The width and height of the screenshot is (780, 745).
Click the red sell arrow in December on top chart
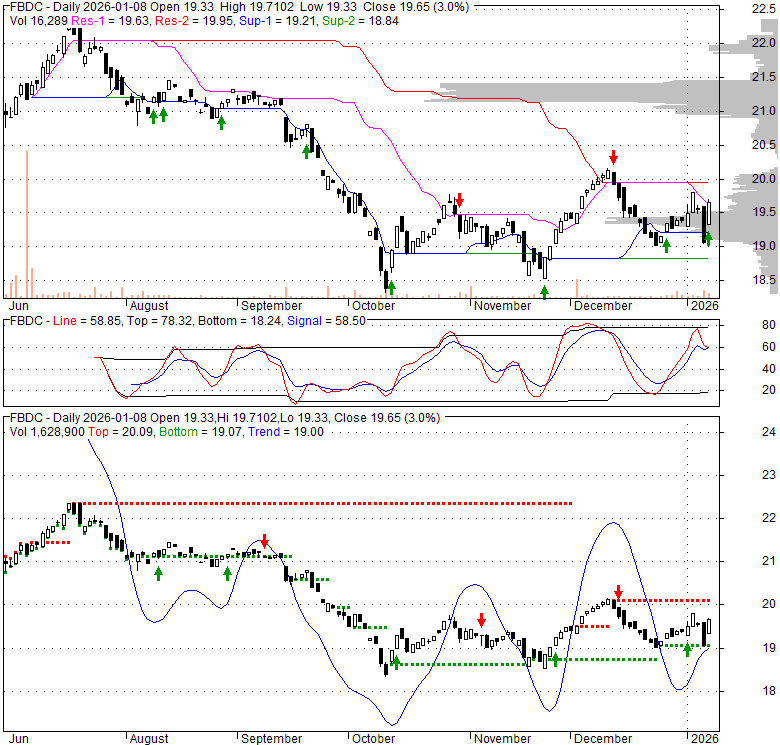[613, 157]
